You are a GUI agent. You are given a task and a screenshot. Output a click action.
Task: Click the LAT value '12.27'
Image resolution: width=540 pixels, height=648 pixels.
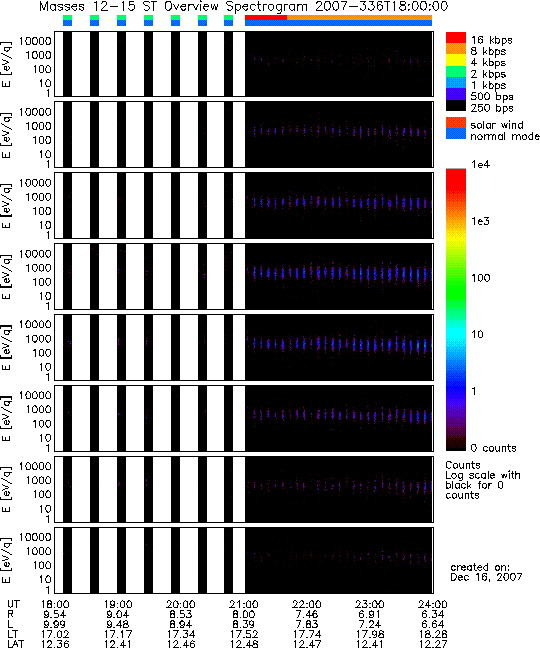pos(433,643)
